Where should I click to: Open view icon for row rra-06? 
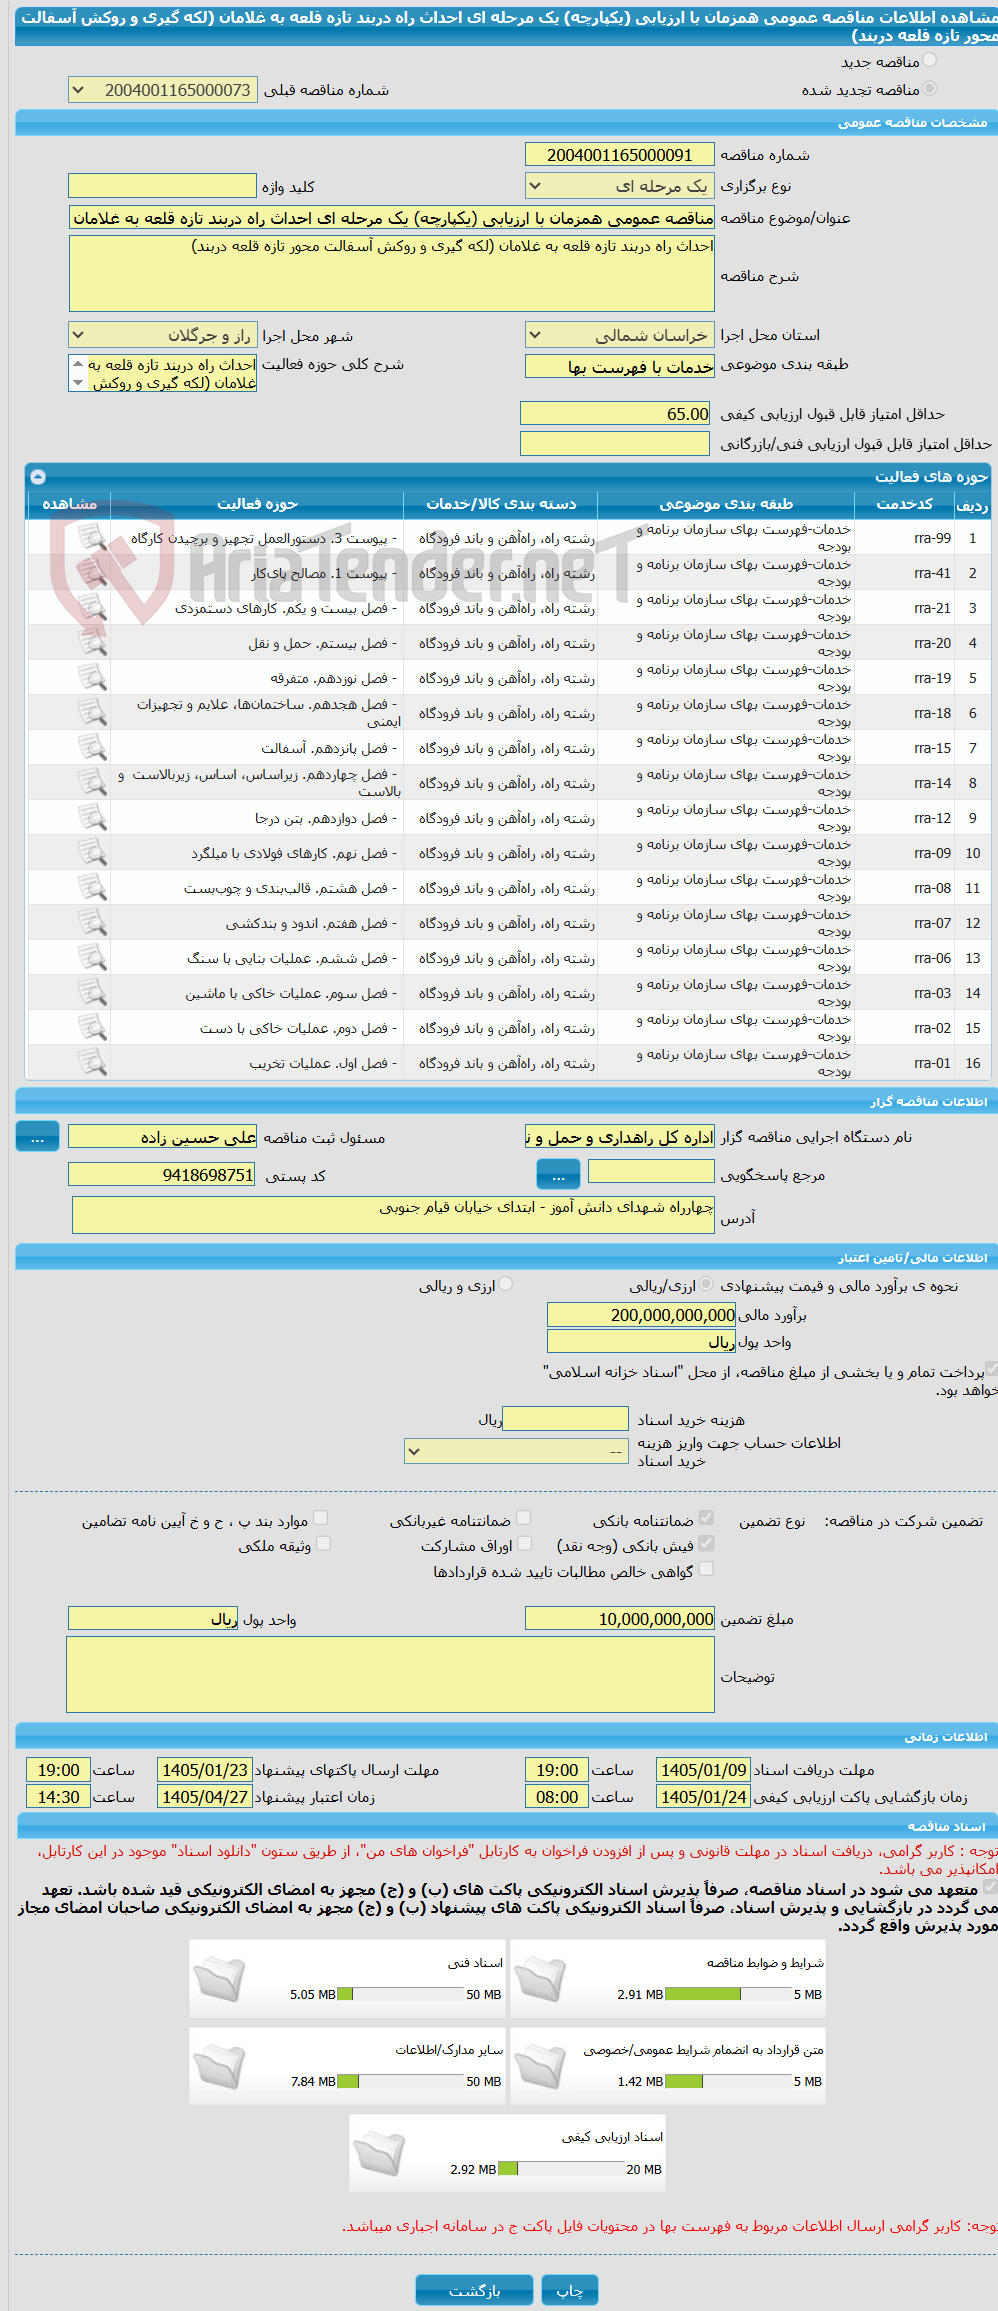tap(92, 958)
